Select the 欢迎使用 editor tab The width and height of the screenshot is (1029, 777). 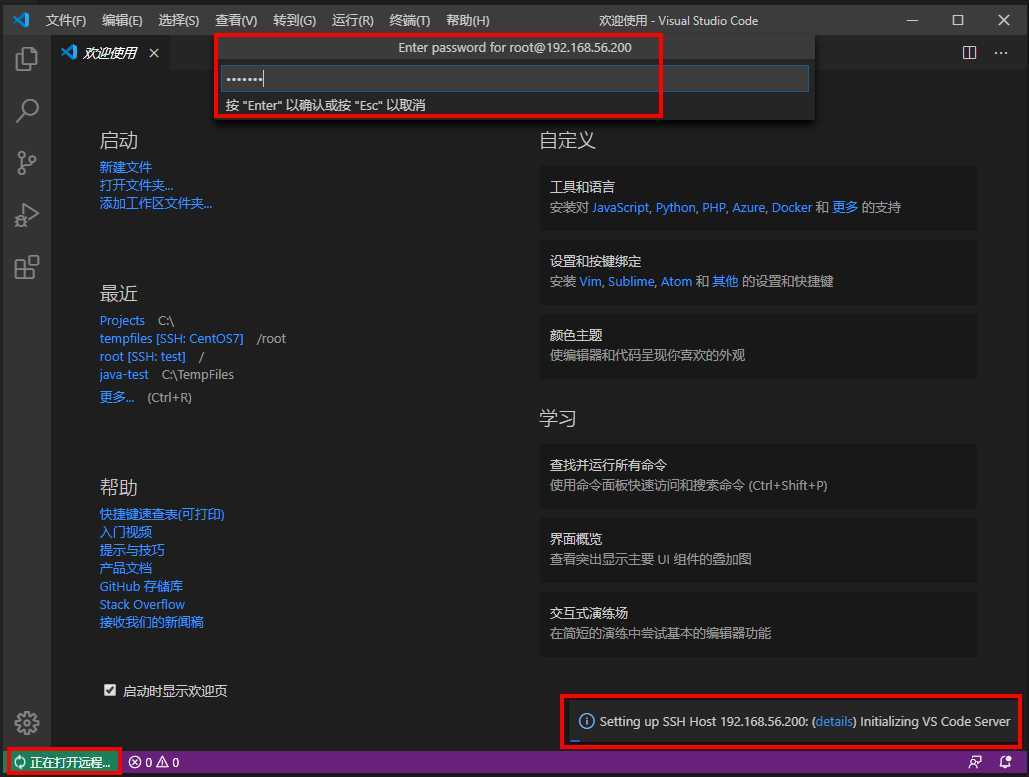click(110, 52)
